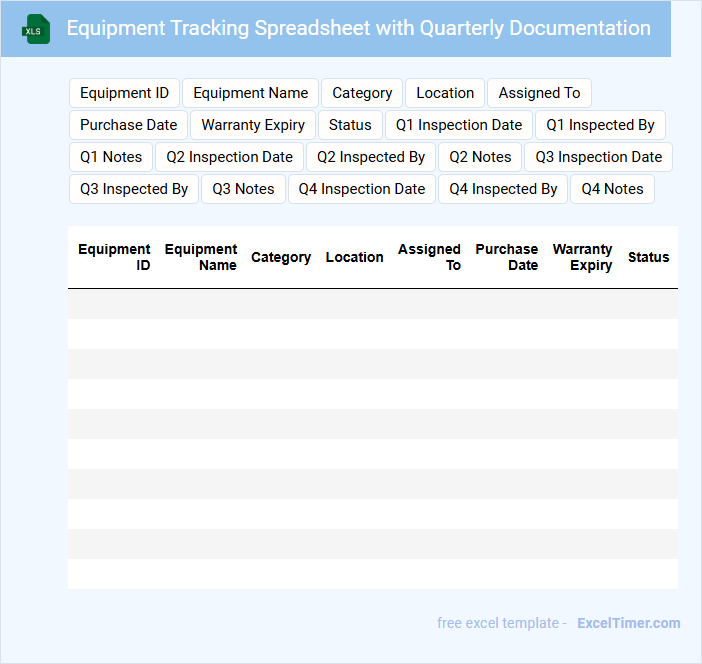Click the Status tag
The width and height of the screenshot is (702, 664).
point(350,125)
